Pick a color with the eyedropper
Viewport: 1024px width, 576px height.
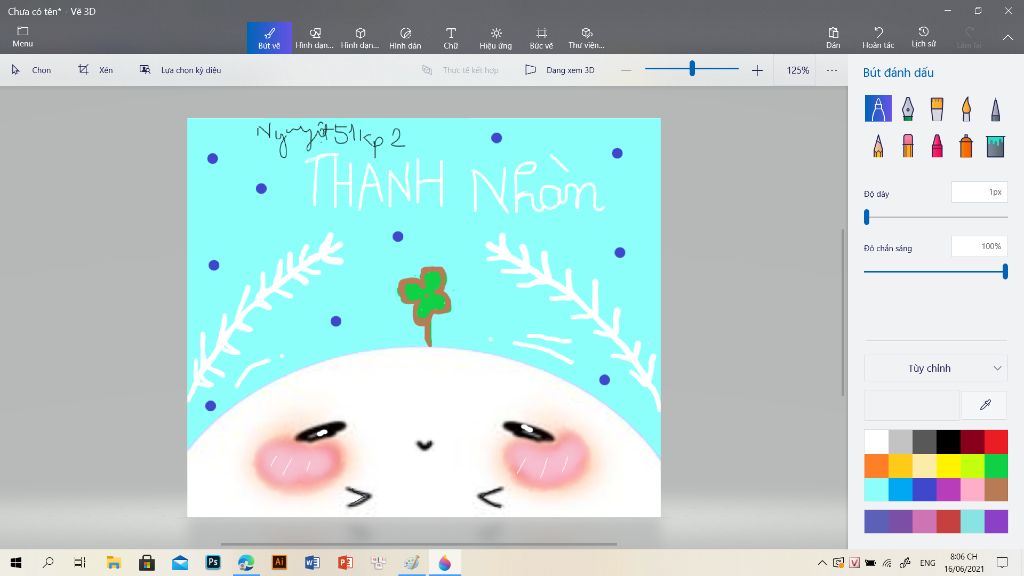(985, 405)
